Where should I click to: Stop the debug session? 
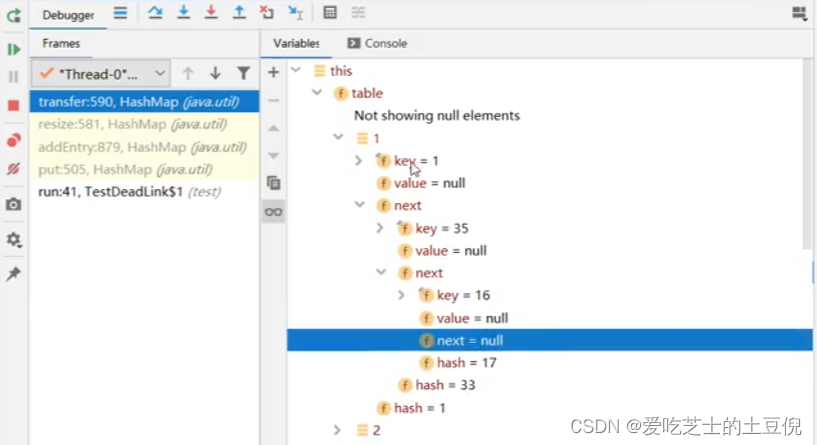[x=14, y=105]
